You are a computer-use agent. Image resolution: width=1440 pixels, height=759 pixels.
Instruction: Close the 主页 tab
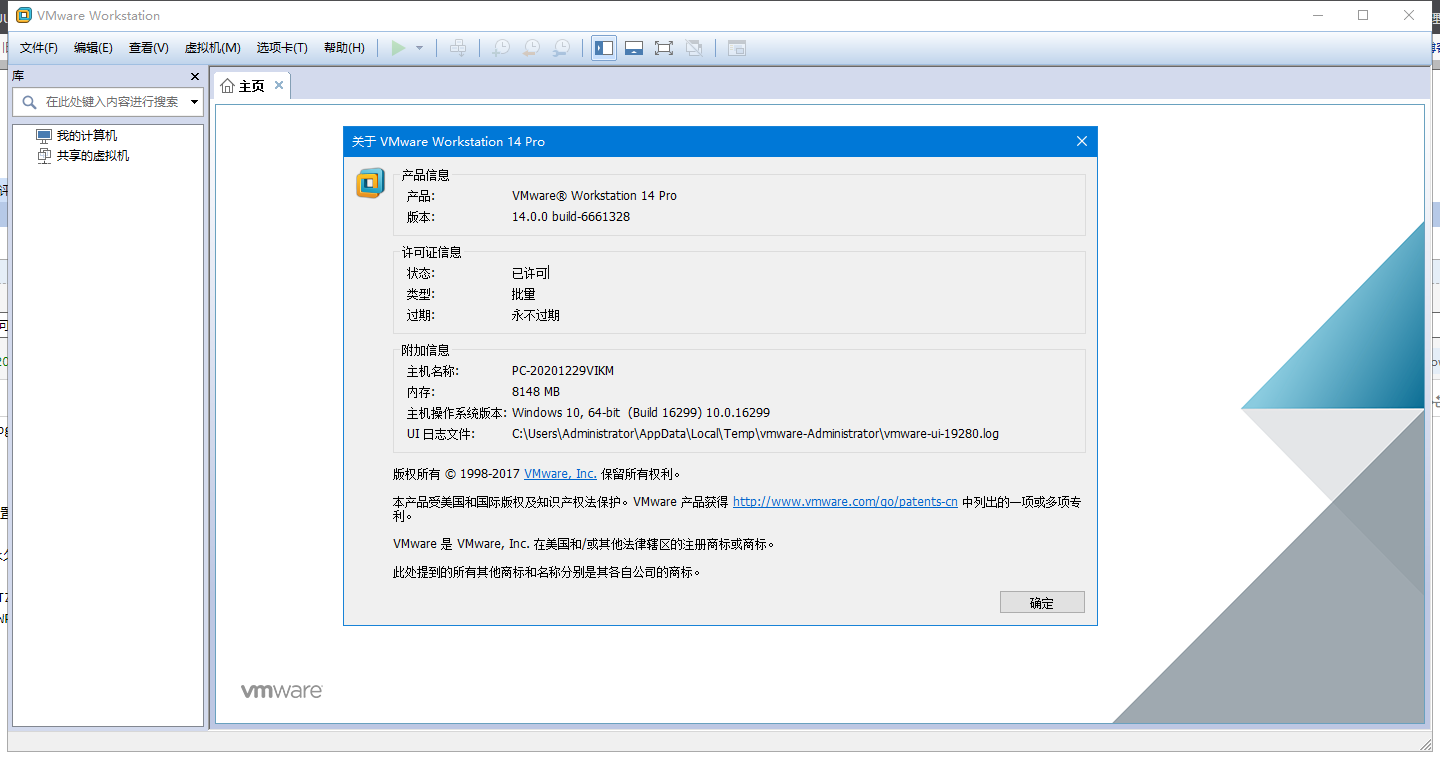(x=279, y=86)
